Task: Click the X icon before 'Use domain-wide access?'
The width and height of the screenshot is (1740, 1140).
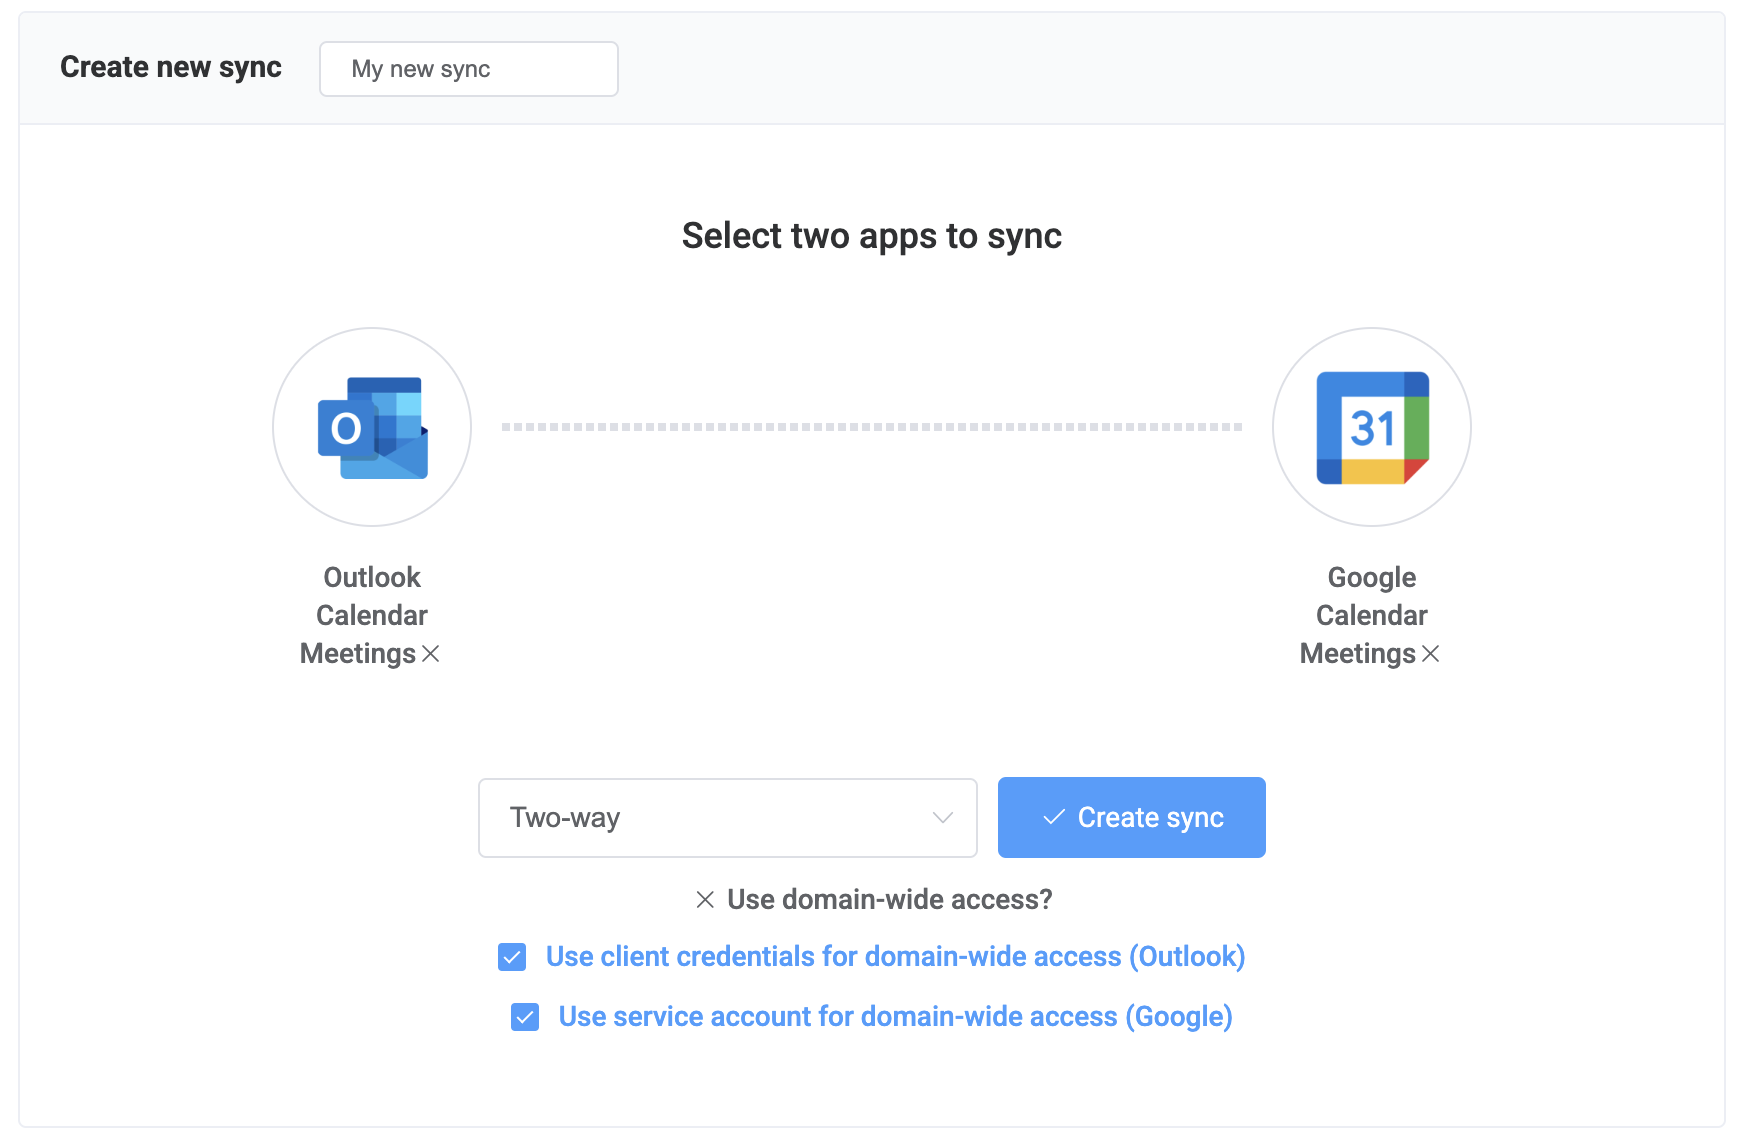Action: pyautogui.click(x=705, y=899)
